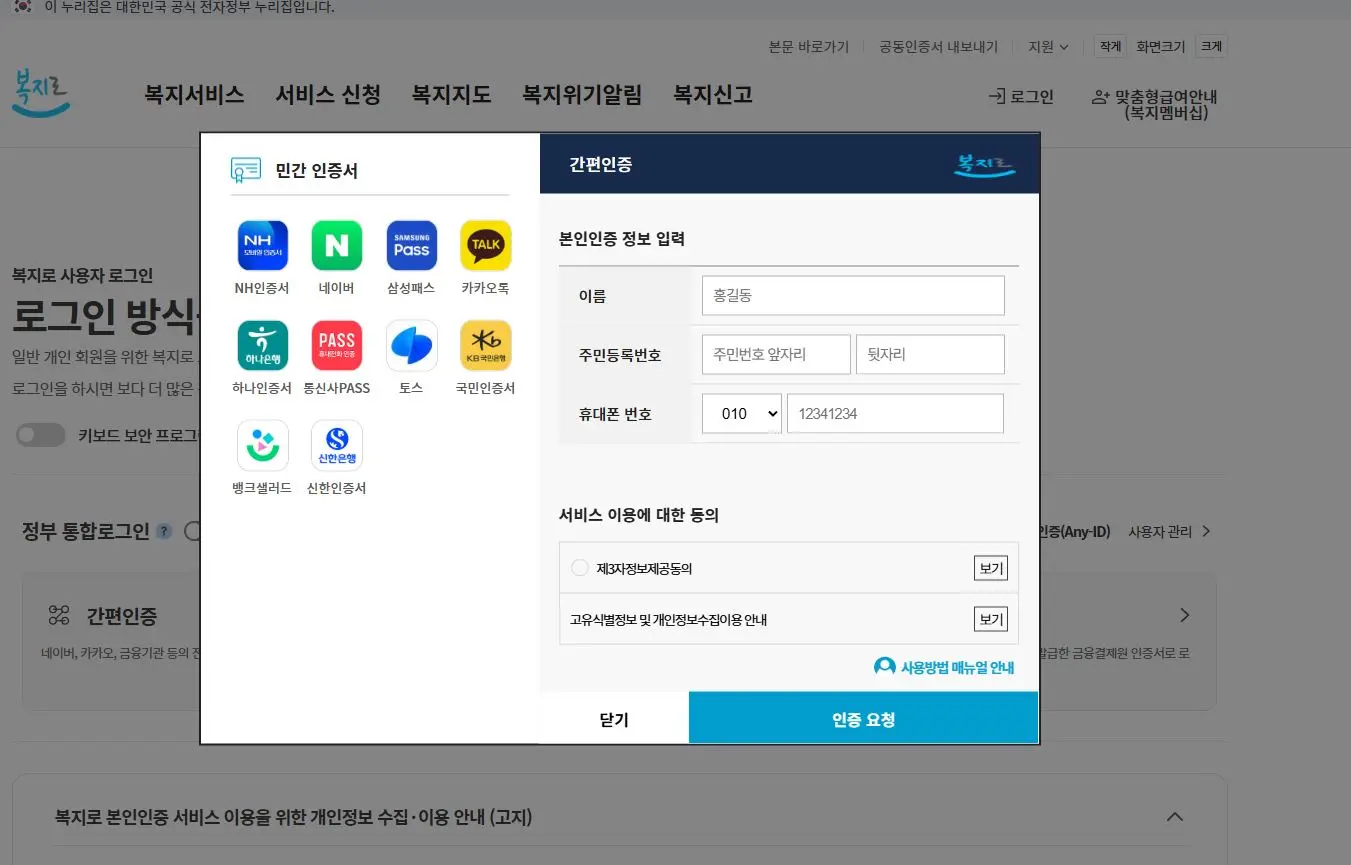Open the 복지지도 menu
Image resolution: width=1351 pixels, height=865 pixels.
click(x=451, y=94)
